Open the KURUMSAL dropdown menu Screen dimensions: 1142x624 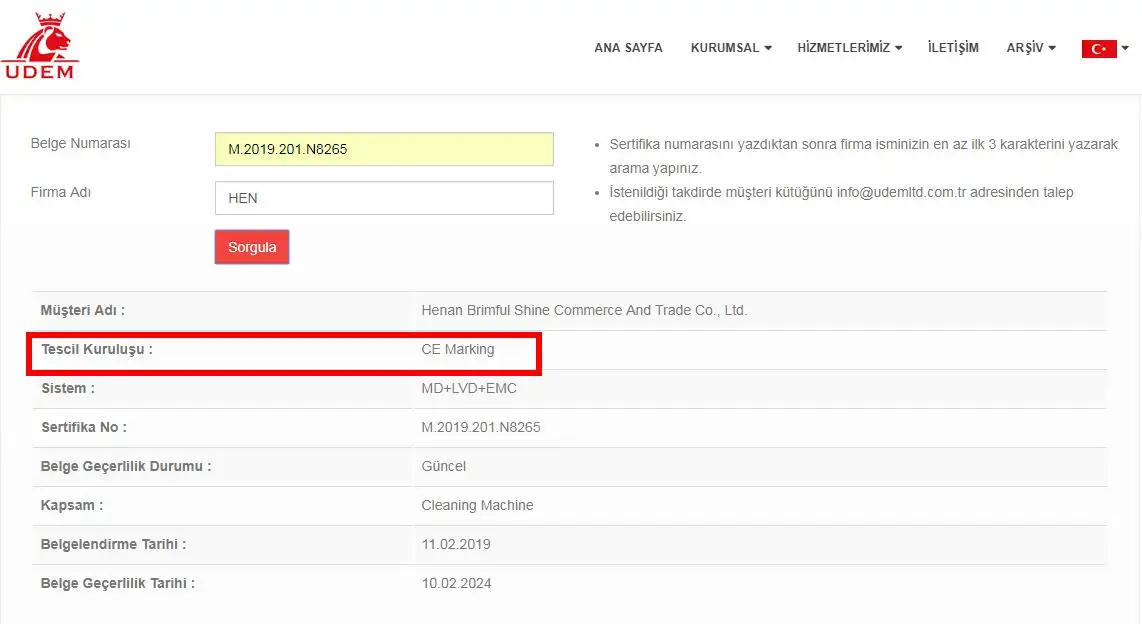pyautogui.click(x=730, y=48)
